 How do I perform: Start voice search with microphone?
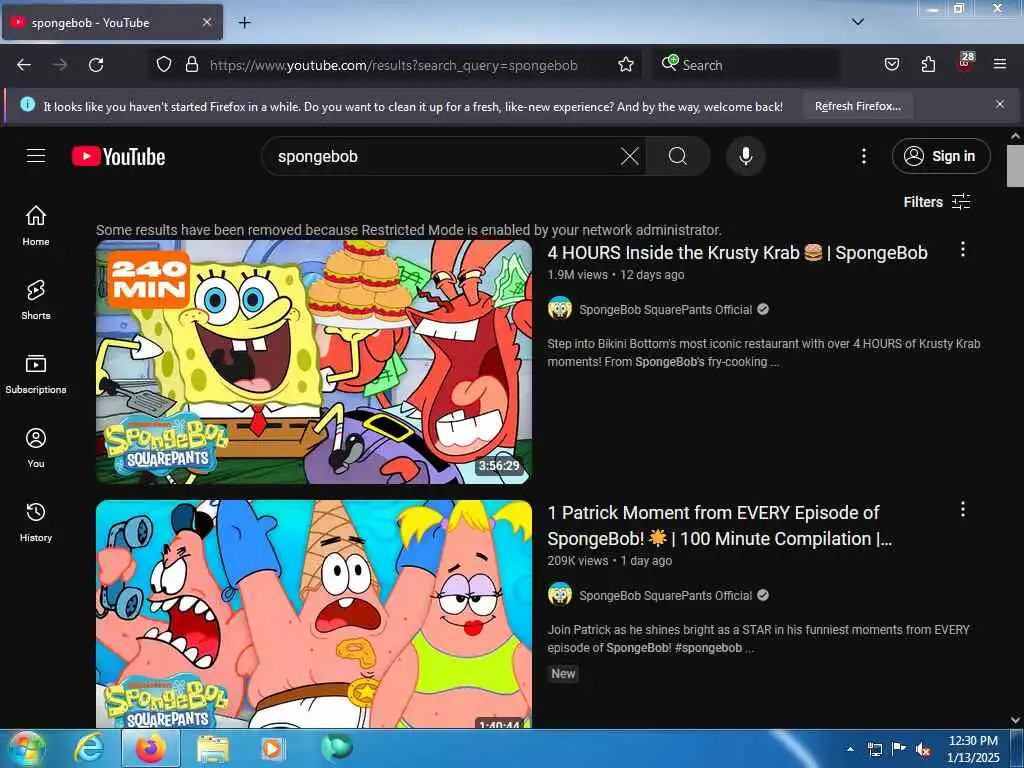(x=746, y=156)
